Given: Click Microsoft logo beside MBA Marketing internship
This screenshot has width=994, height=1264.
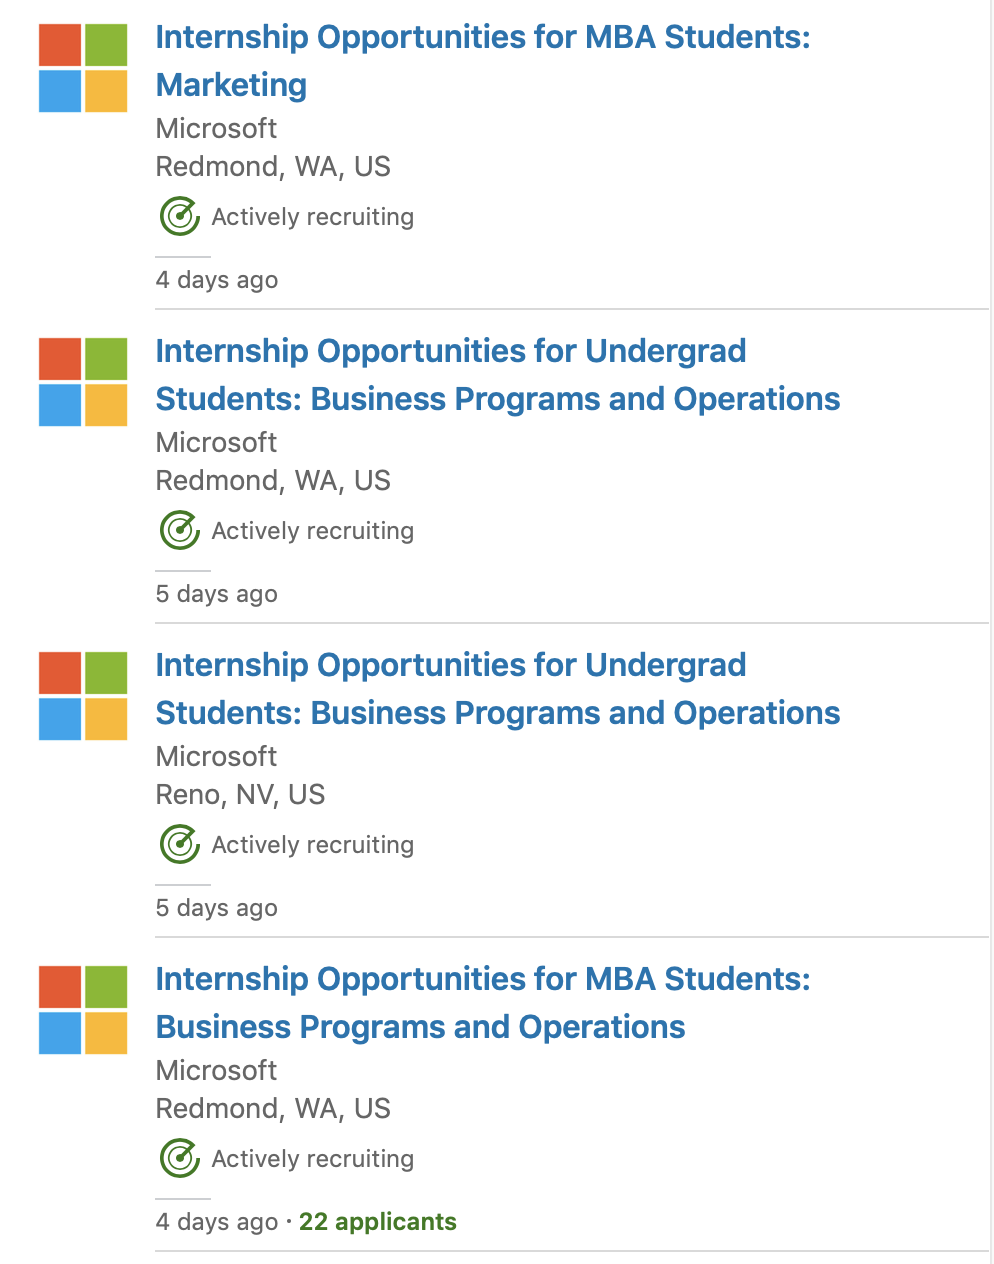Looking at the screenshot, I should (83, 68).
